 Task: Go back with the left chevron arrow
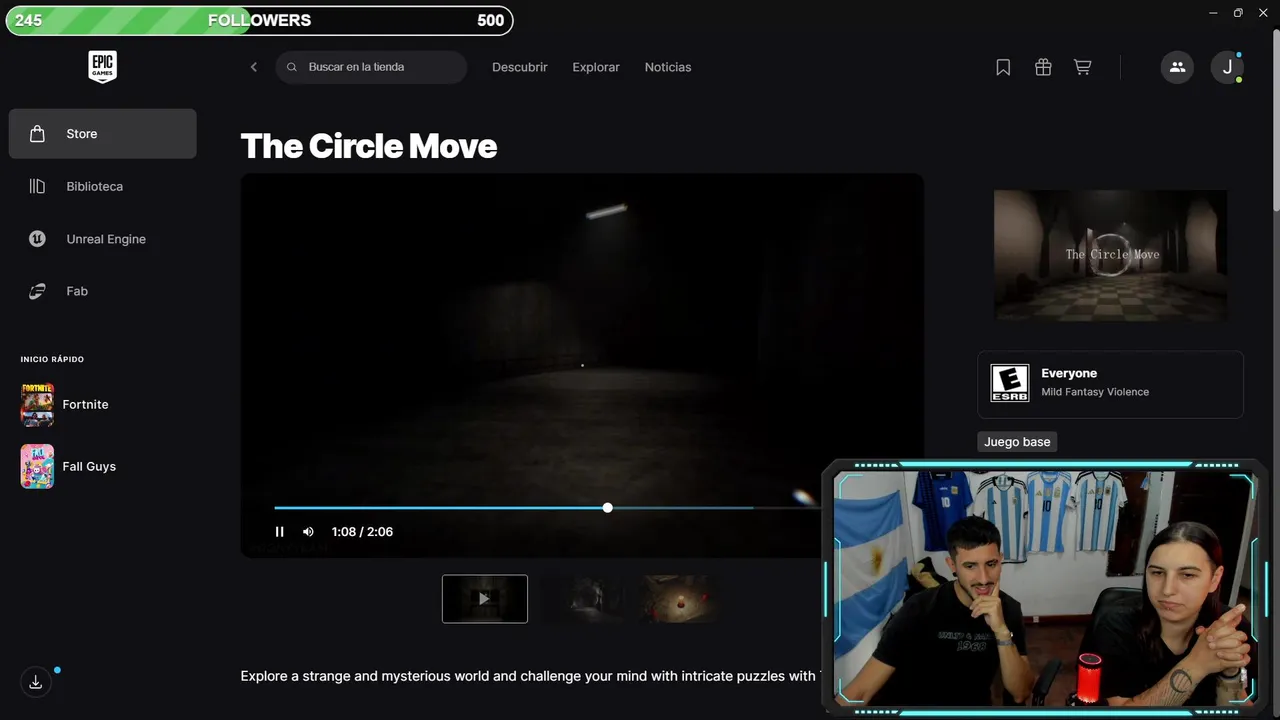(254, 67)
